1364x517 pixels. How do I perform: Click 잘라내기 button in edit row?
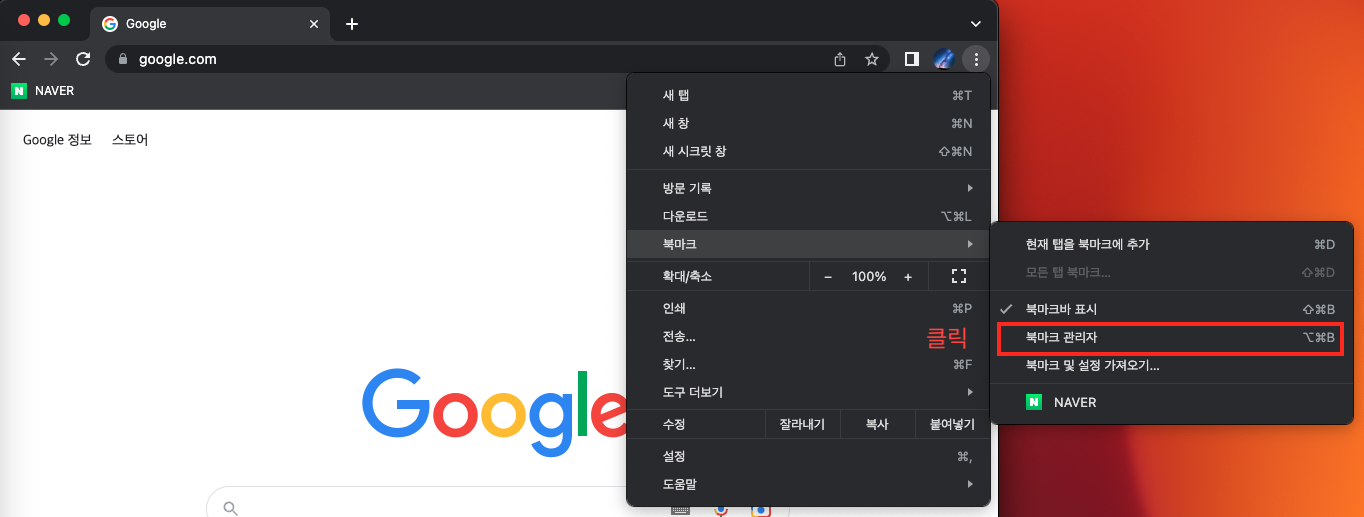click(802, 424)
